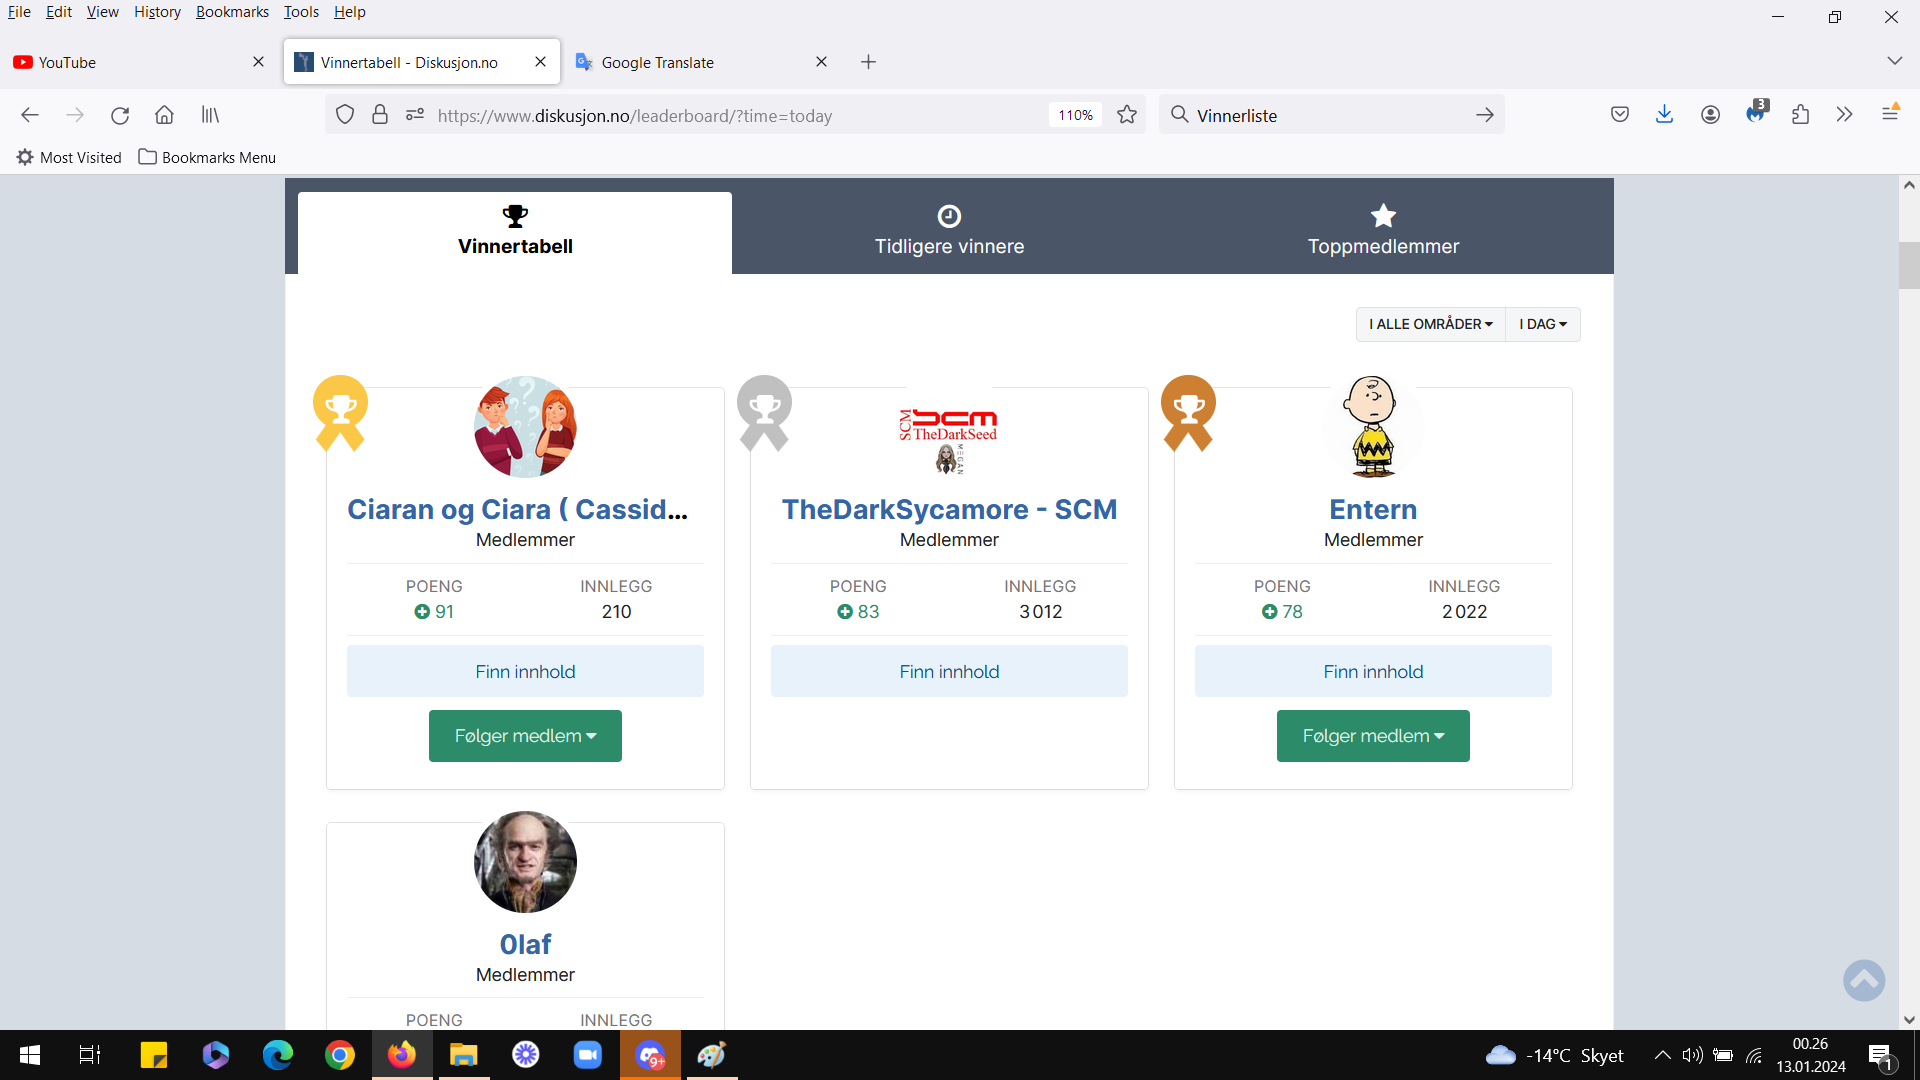Screen dimensions: 1920x1080
Task: Expand the I ALLE OMRÅDER dropdown
Action: click(x=1431, y=324)
